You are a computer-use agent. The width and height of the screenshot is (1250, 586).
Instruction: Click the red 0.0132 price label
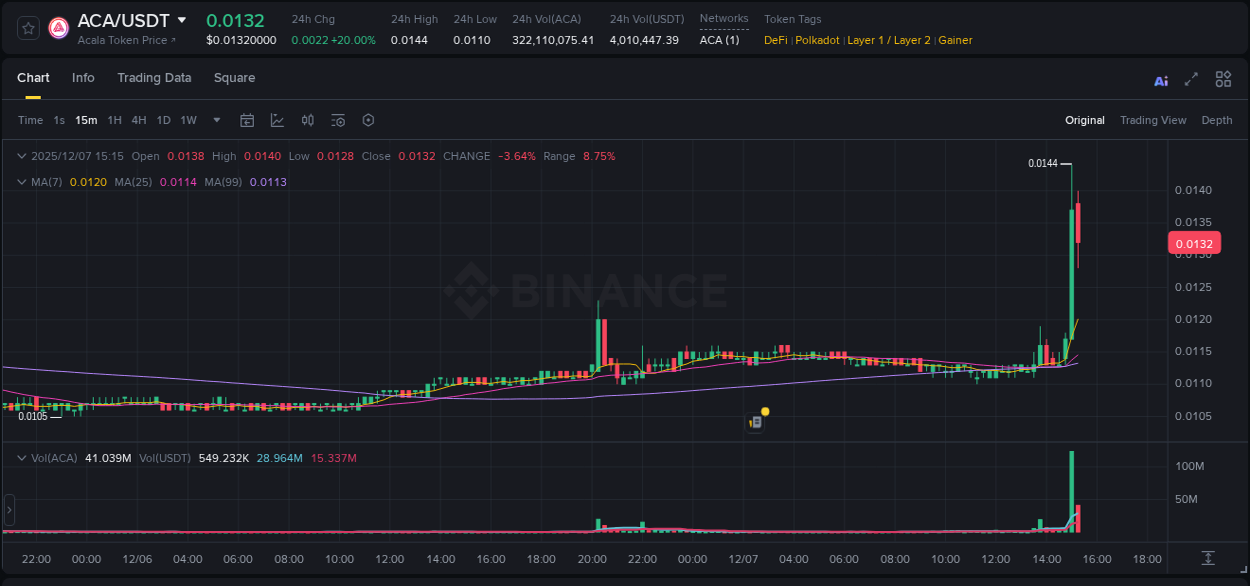coord(1194,243)
